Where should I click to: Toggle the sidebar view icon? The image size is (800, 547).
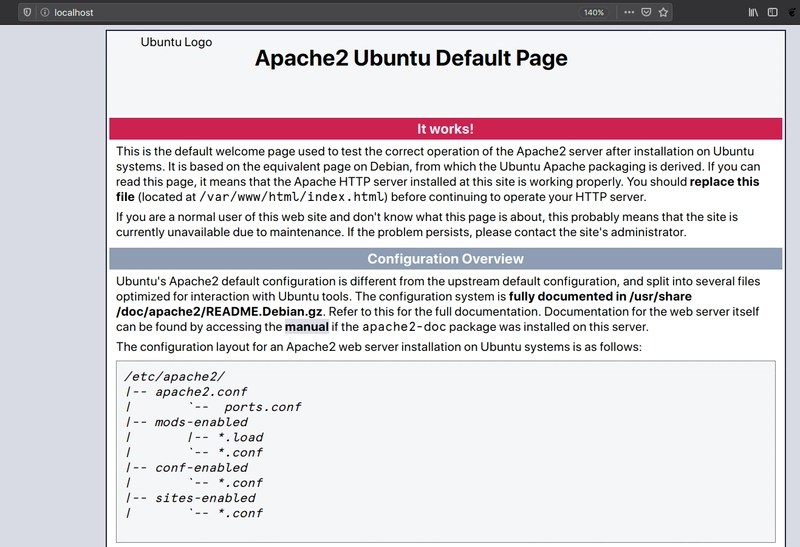772,12
